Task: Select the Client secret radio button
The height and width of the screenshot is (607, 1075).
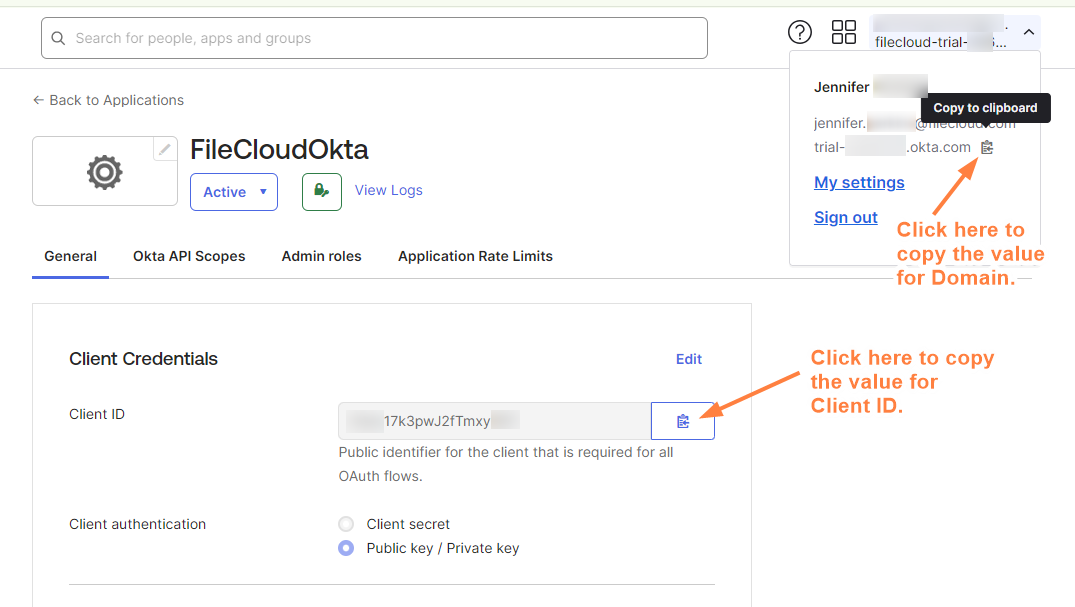Action: 346,524
